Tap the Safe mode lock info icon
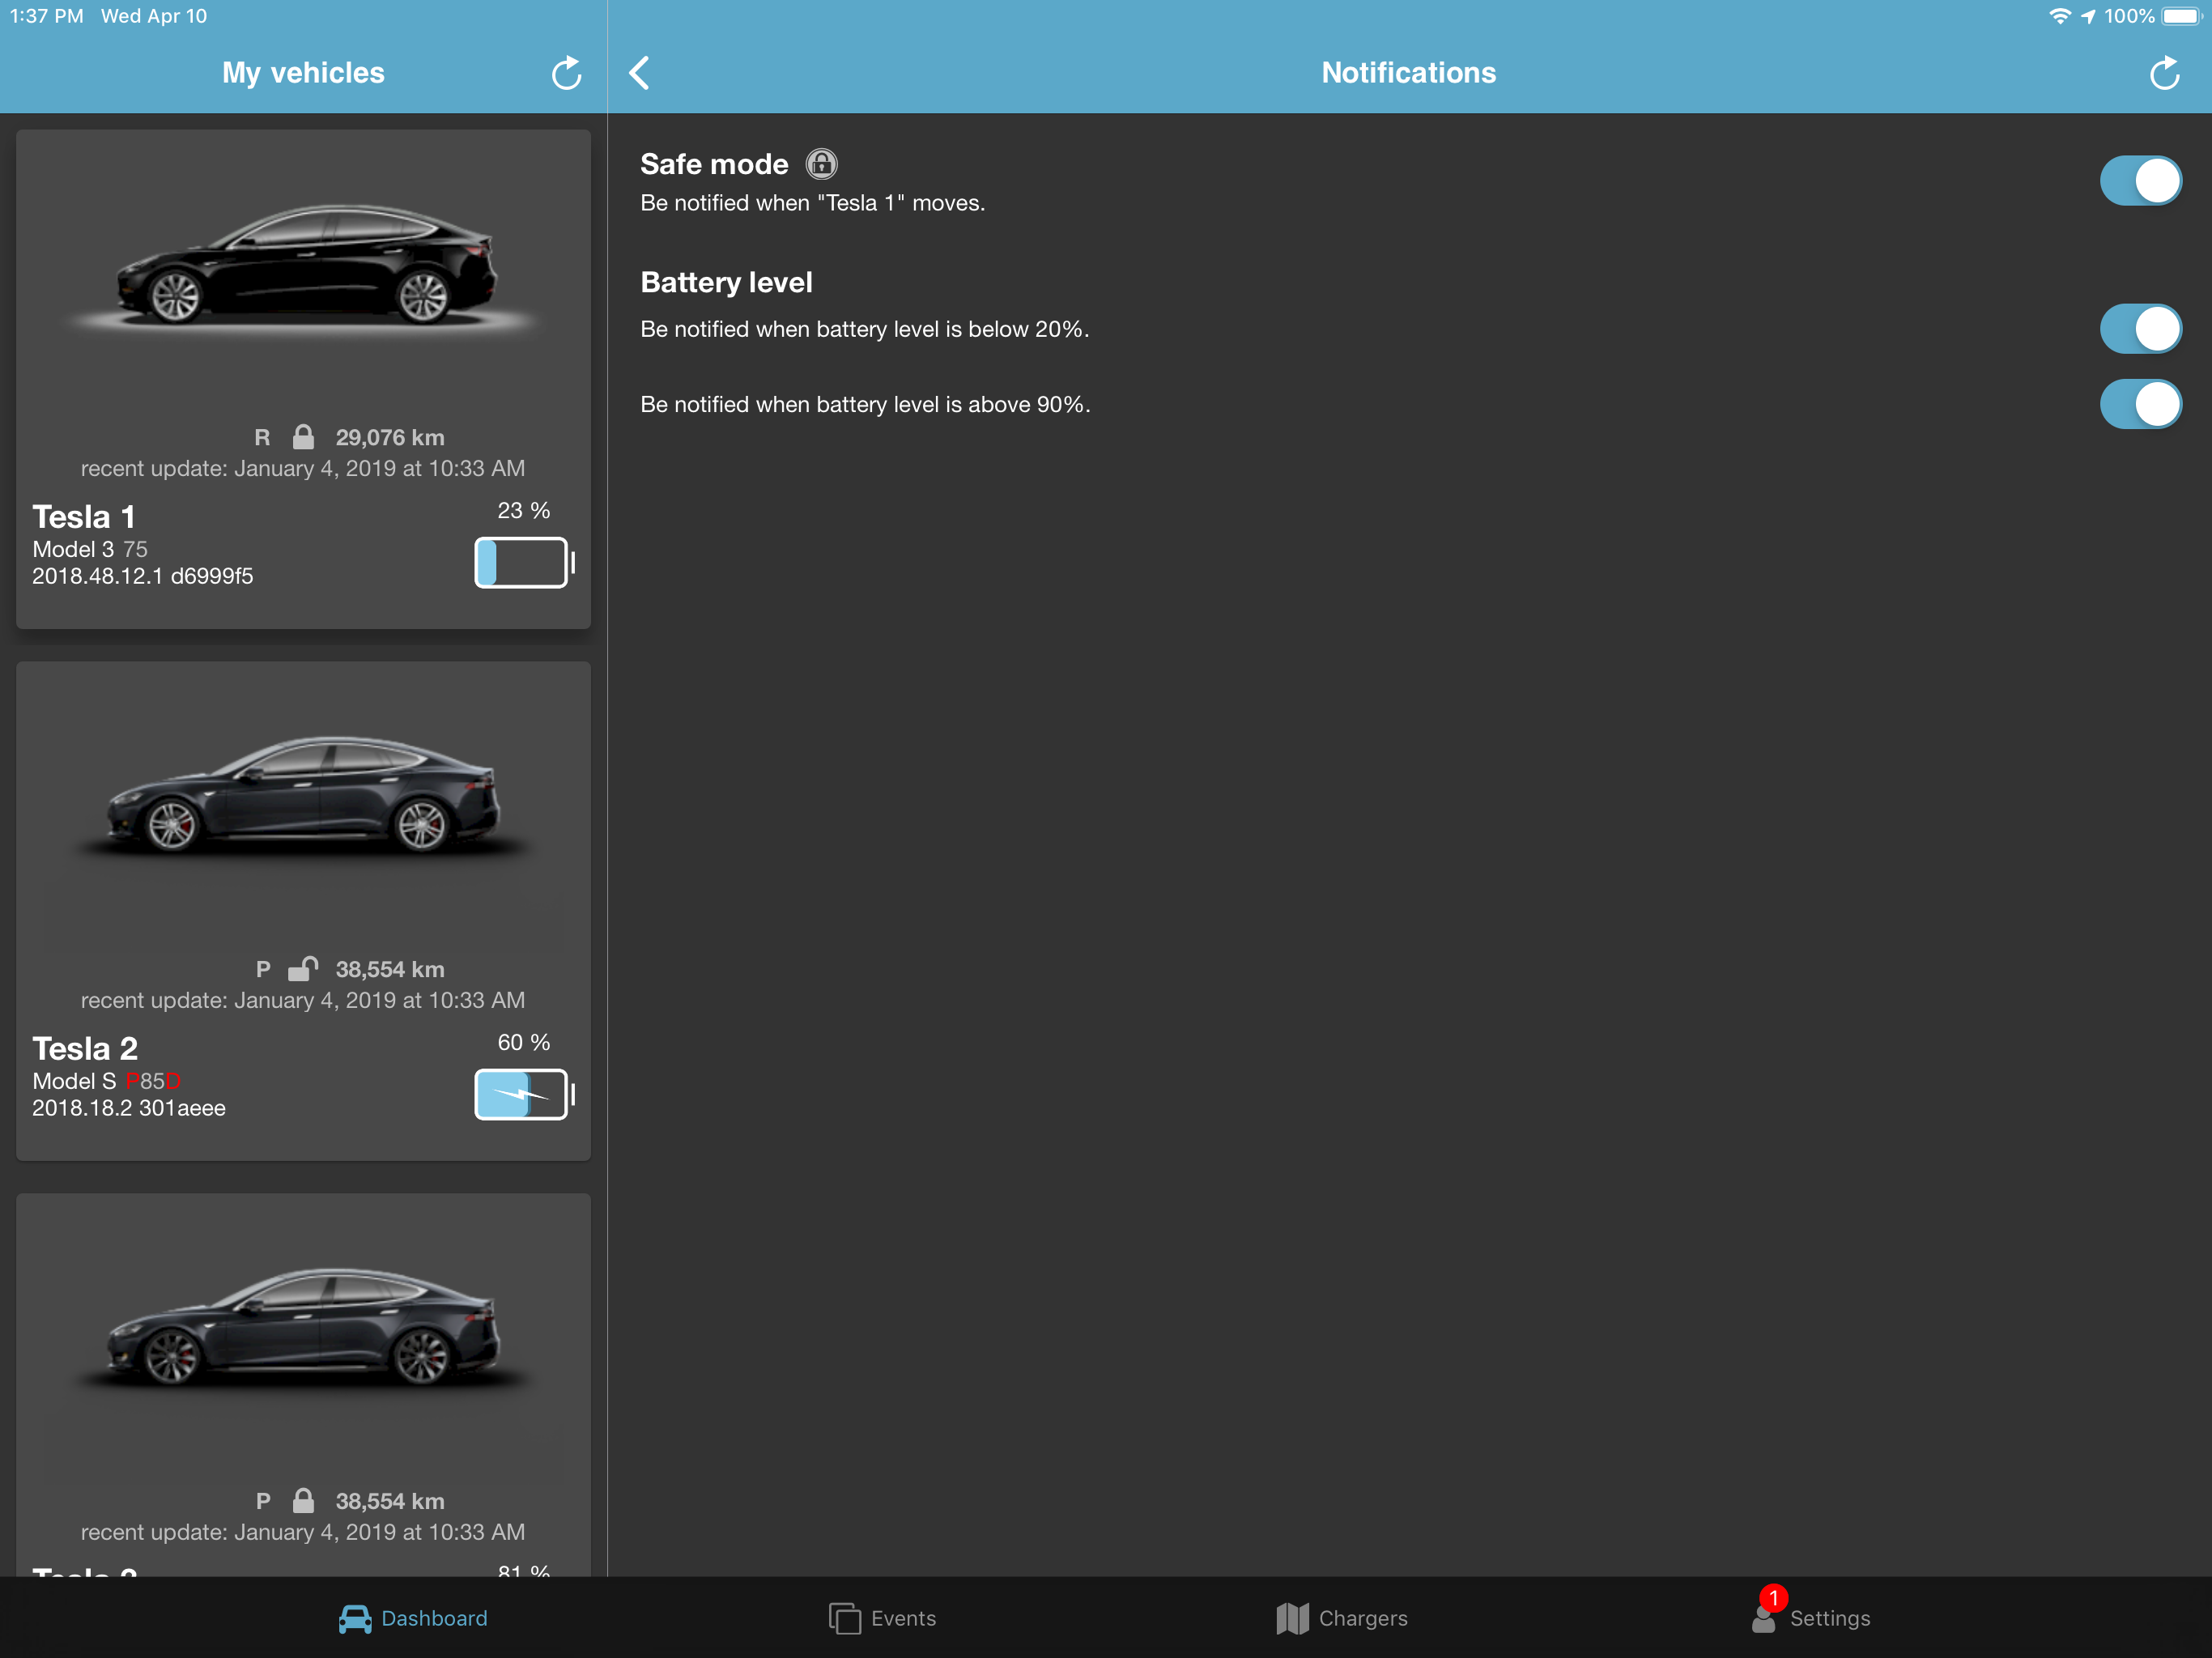Image resolution: width=2212 pixels, height=1658 pixels. [x=821, y=164]
